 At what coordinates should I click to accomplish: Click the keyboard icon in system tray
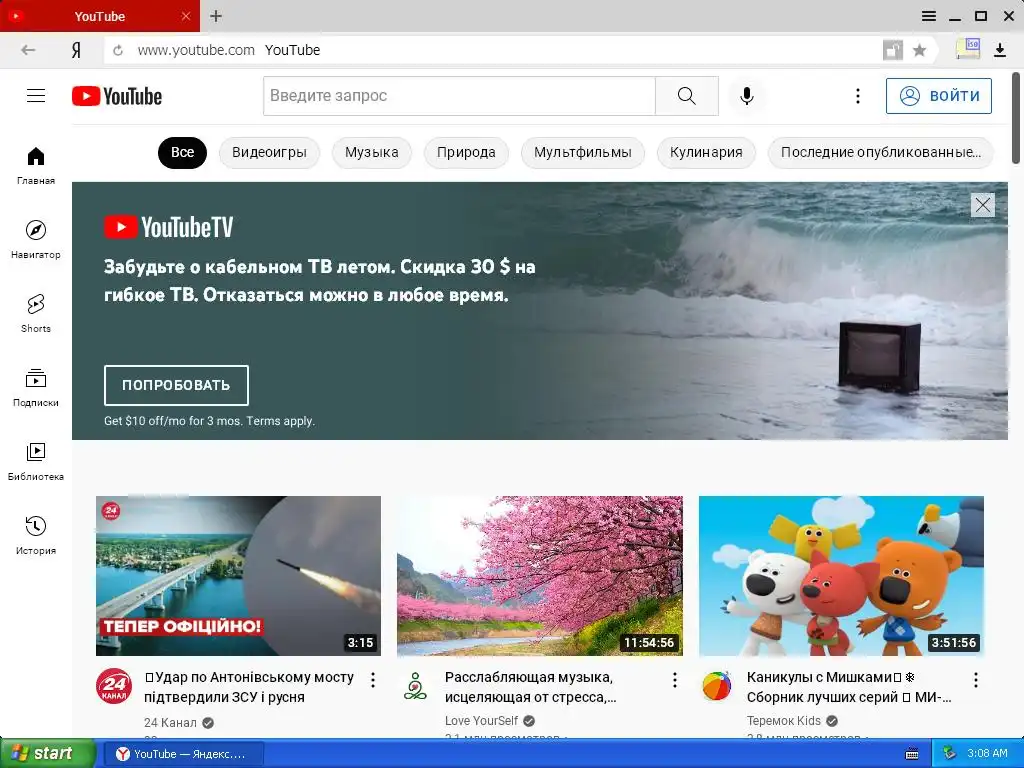[x=912, y=754]
